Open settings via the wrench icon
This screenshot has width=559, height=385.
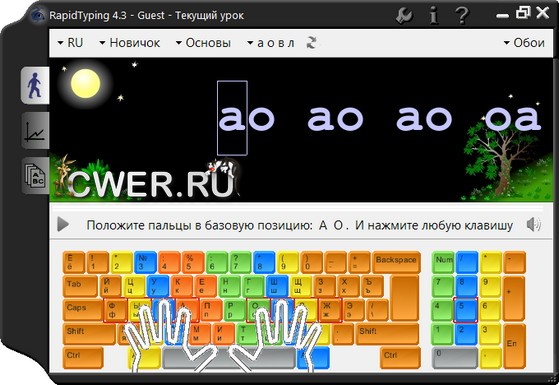(405, 16)
